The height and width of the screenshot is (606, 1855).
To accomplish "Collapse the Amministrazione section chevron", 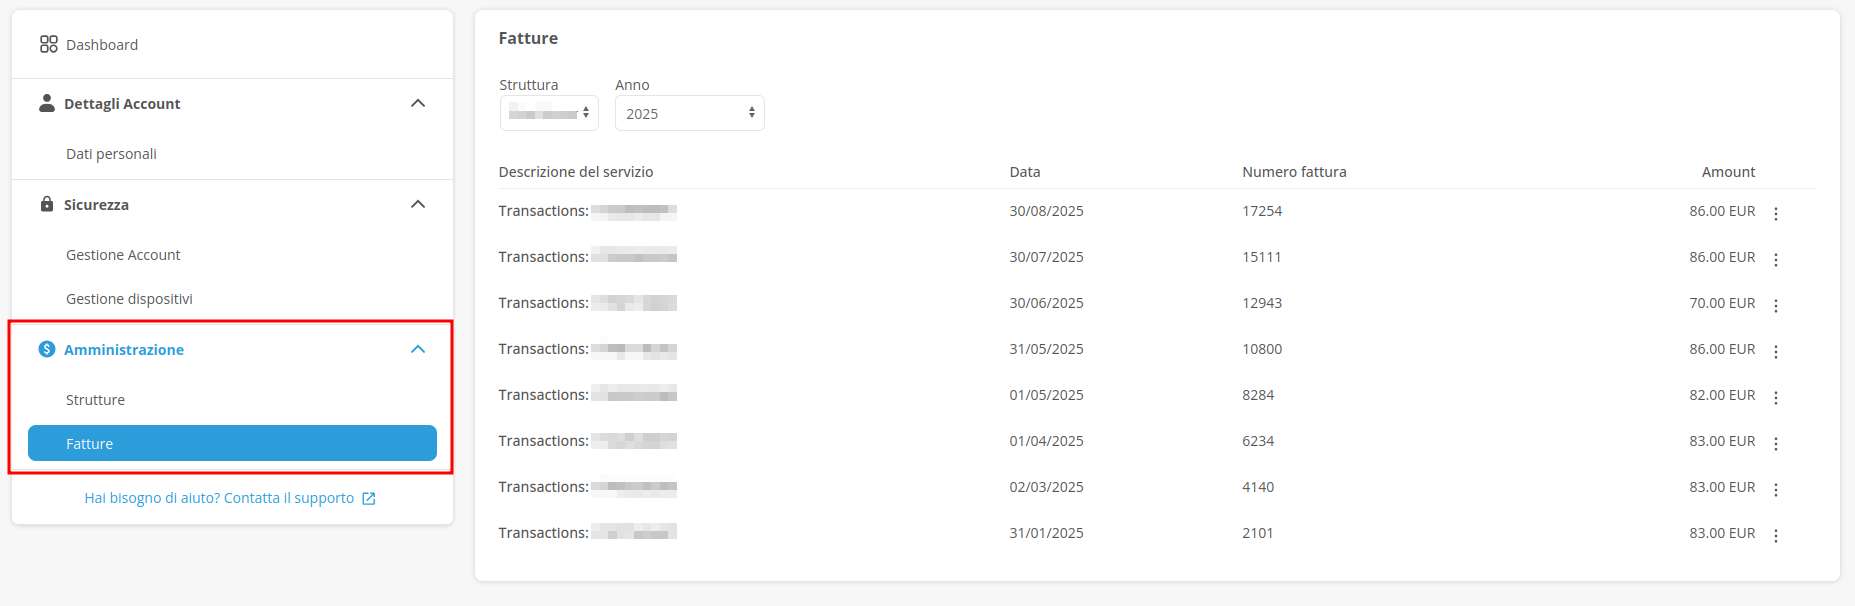I will tap(418, 349).
